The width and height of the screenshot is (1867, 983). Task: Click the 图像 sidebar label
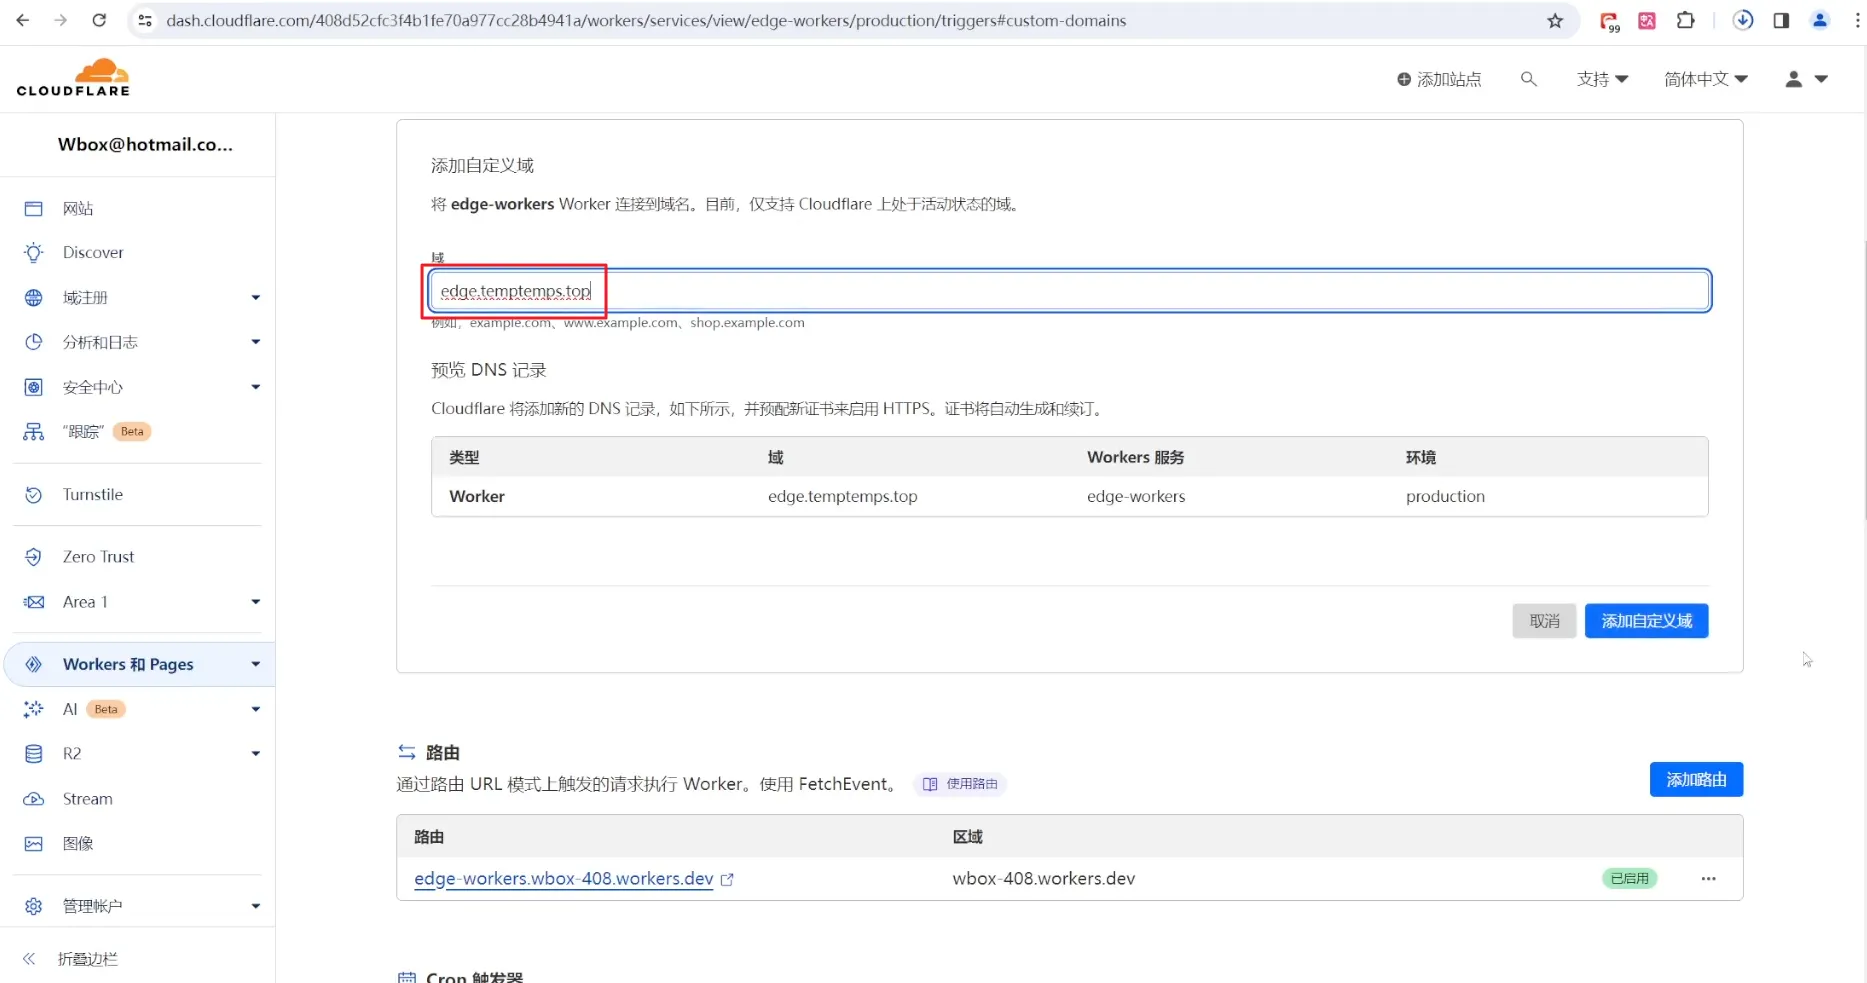tap(78, 844)
